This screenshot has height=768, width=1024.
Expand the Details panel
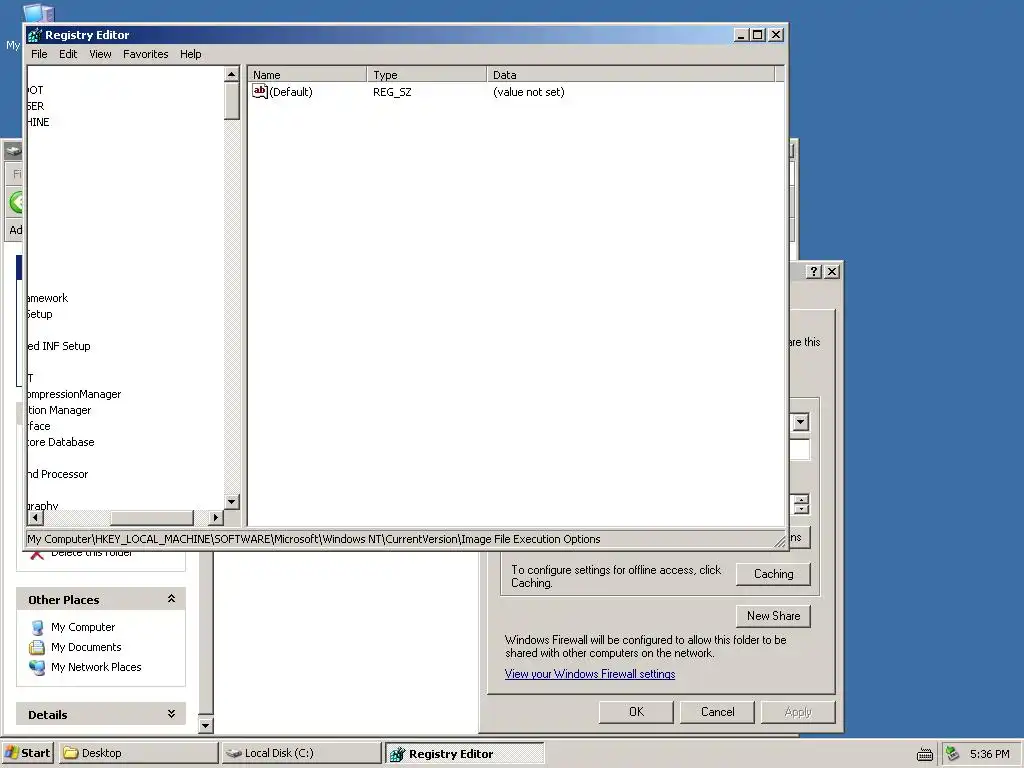coord(171,714)
